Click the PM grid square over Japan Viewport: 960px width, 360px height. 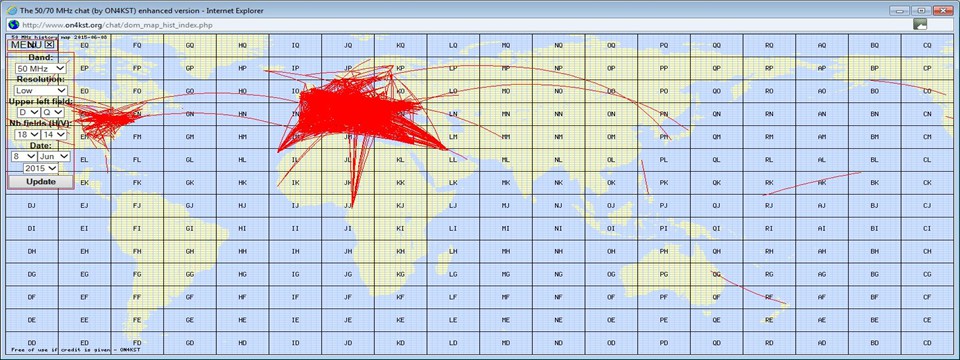click(664, 137)
